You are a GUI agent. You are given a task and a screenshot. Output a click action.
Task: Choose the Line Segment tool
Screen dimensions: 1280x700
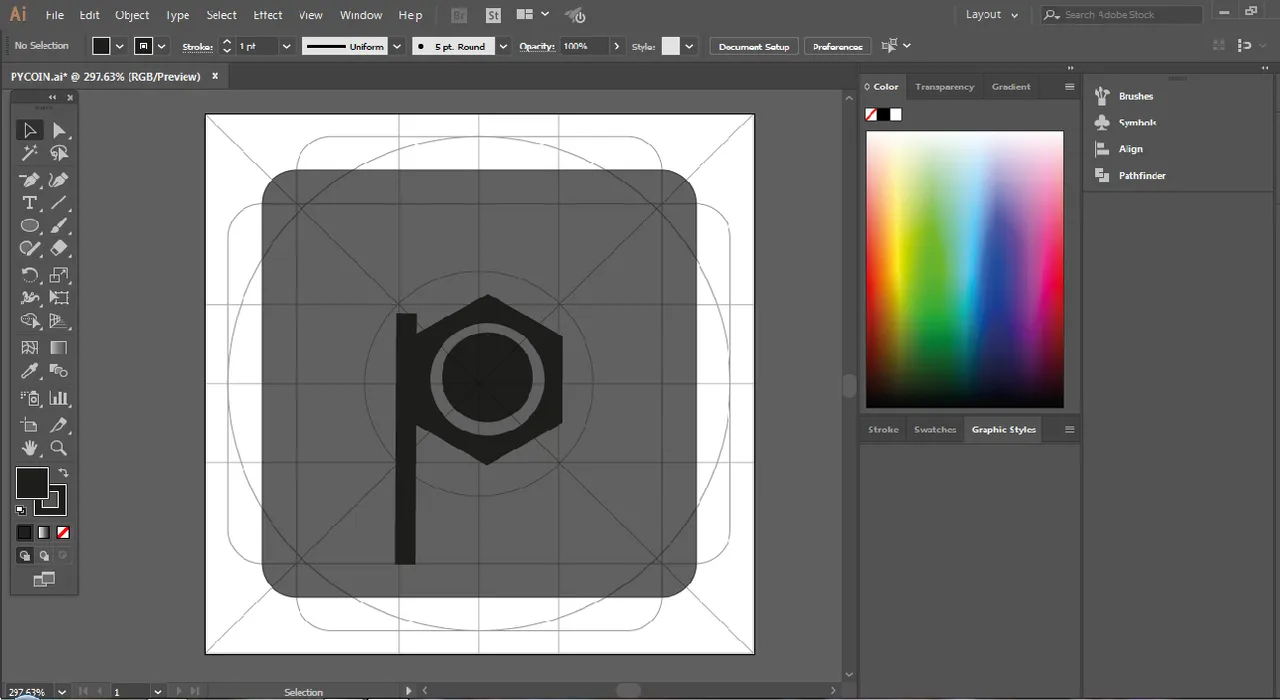tap(59, 203)
